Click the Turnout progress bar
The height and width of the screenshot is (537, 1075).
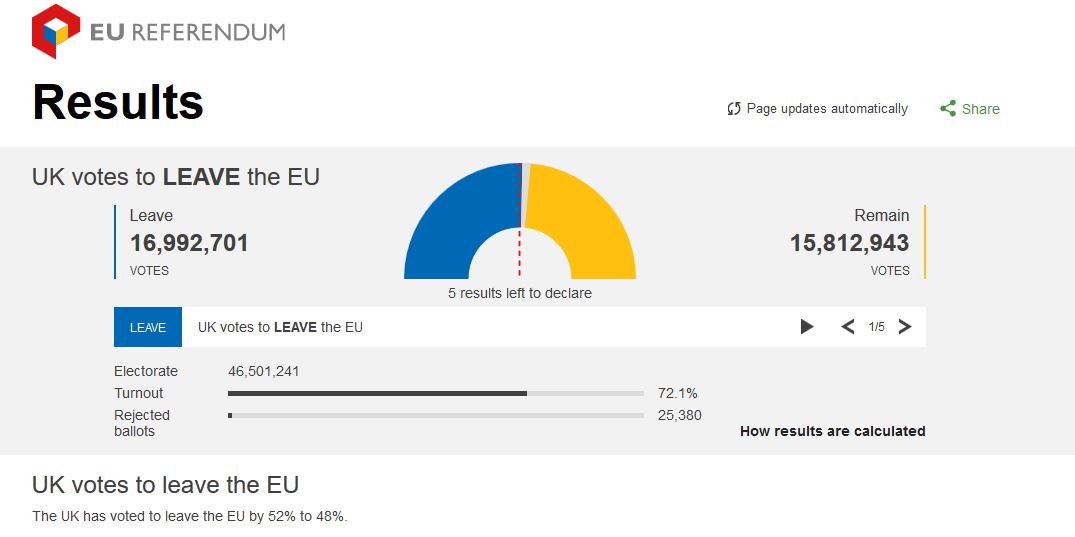click(x=436, y=393)
